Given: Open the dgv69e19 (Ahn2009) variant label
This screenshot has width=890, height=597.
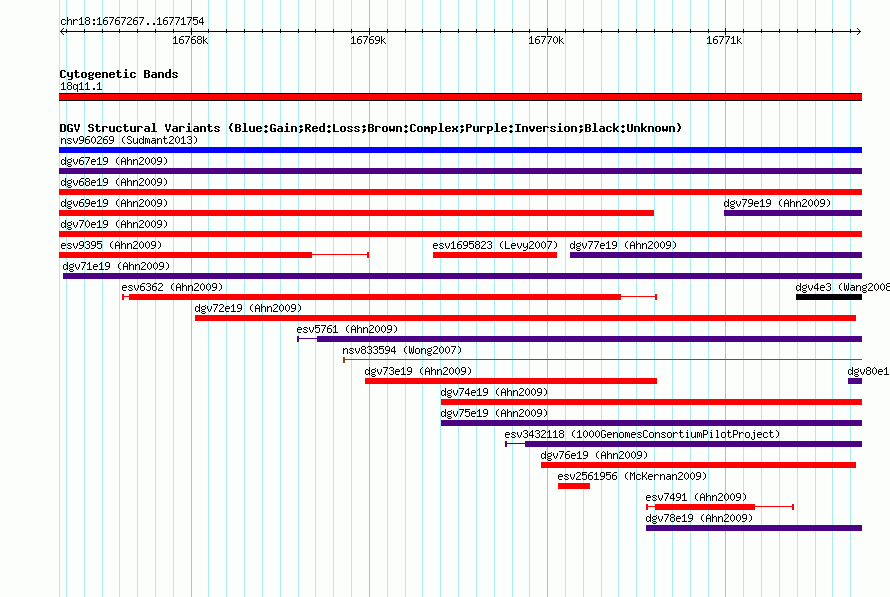Looking at the screenshot, I should [114, 203].
